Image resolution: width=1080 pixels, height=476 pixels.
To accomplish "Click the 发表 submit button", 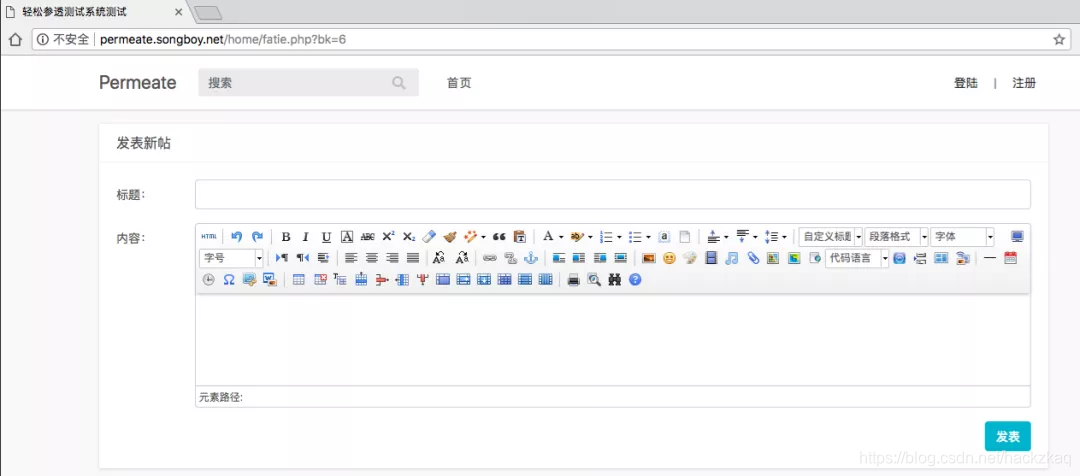I will (1008, 436).
